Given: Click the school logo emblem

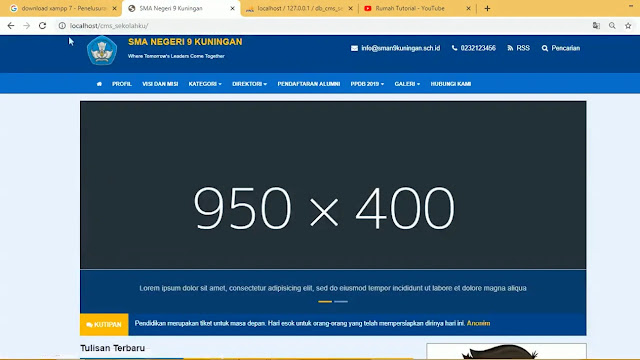Looking at the screenshot, I should pos(102,51).
